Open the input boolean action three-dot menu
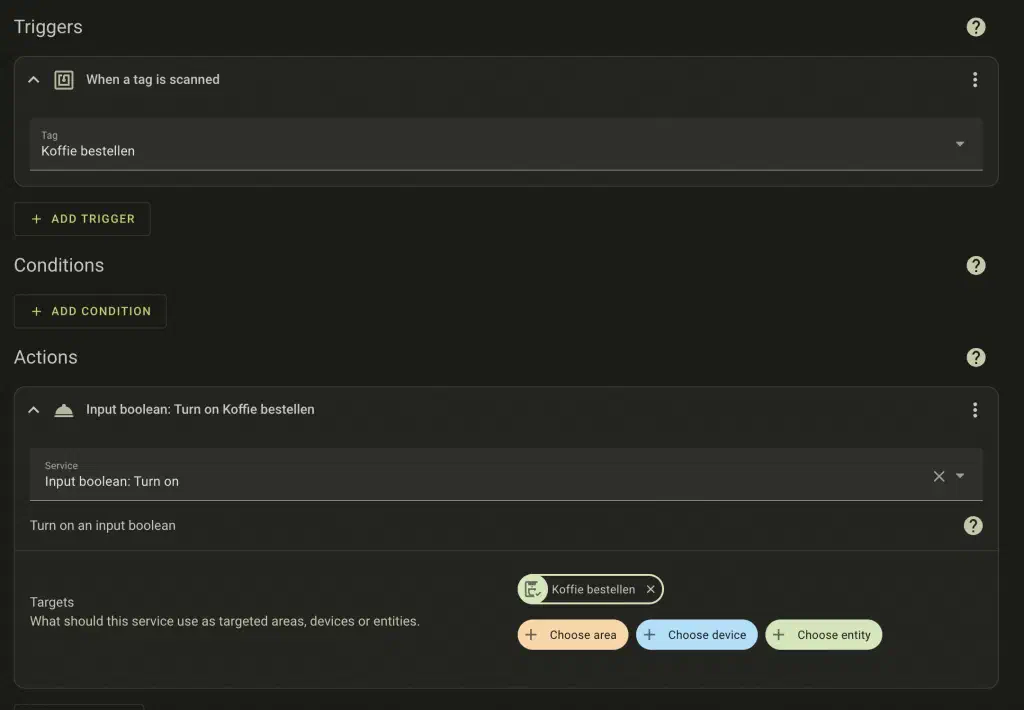 975,410
